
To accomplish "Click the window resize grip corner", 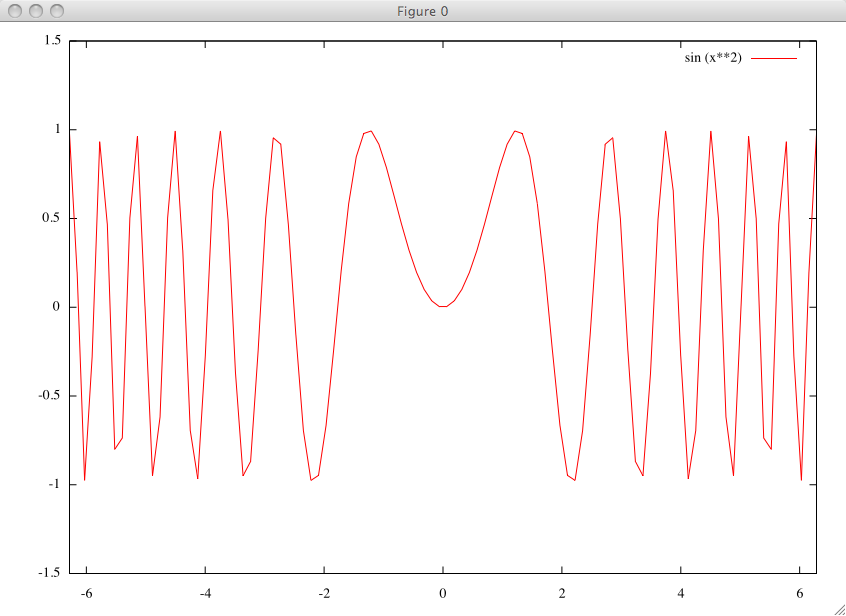I will [x=839, y=609].
